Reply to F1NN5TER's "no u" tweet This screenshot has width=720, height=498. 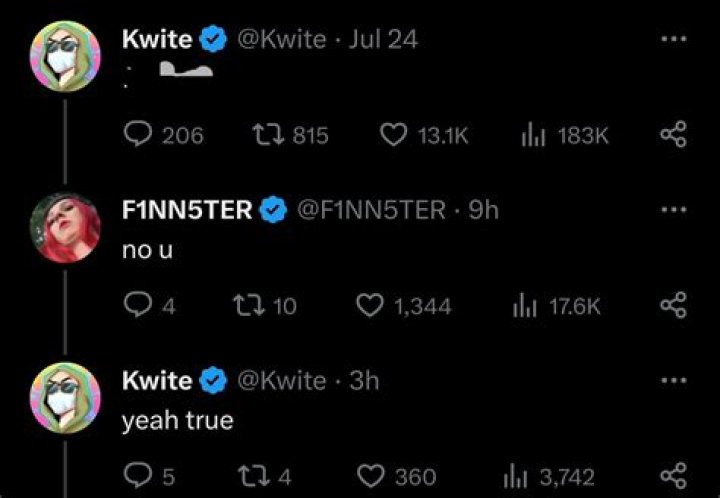pos(135,306)
